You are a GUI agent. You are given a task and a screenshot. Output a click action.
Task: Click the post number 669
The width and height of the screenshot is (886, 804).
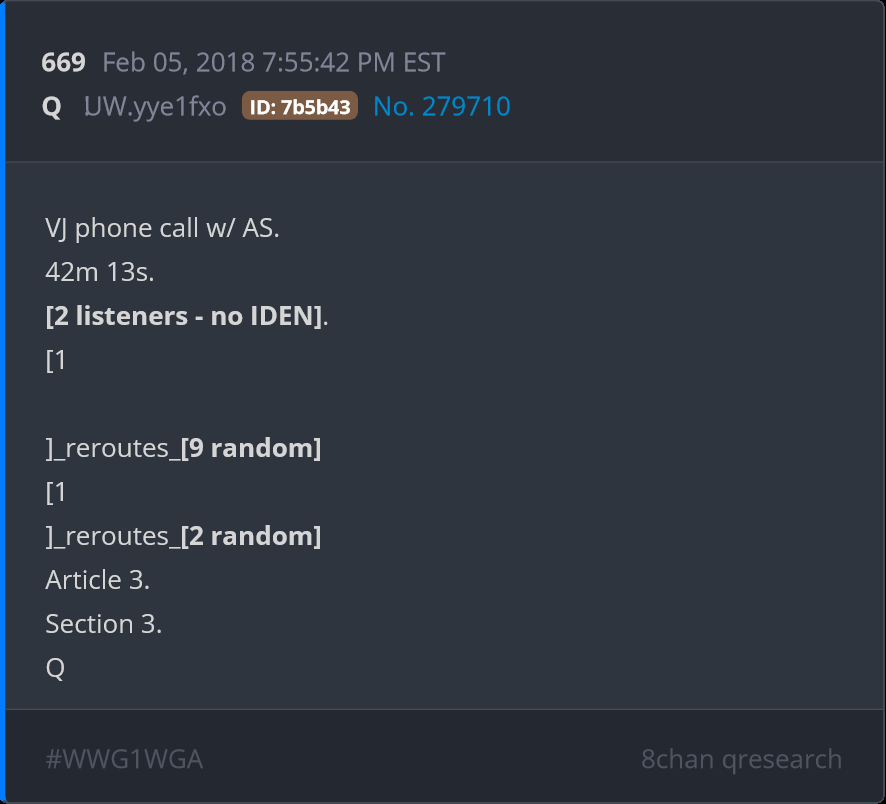pyautogui.click(x=63, y=62)
